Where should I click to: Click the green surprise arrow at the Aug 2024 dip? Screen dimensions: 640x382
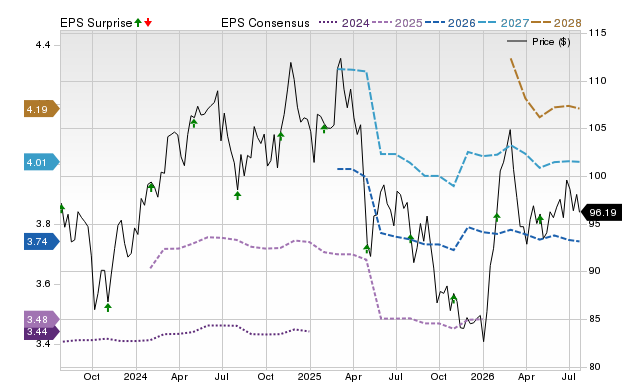coord(238,195)
